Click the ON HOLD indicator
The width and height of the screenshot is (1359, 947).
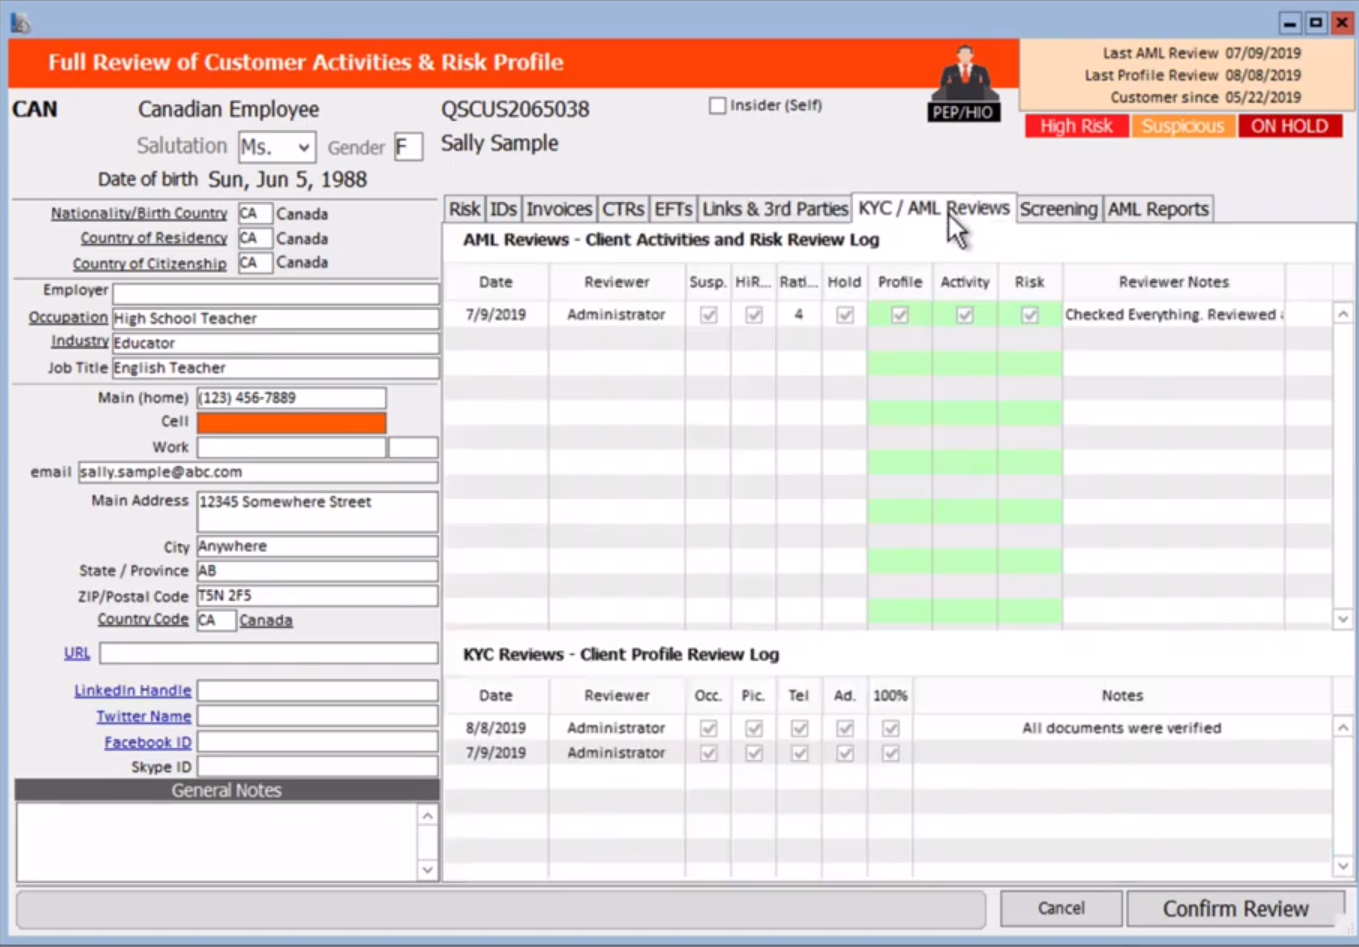1289,126
